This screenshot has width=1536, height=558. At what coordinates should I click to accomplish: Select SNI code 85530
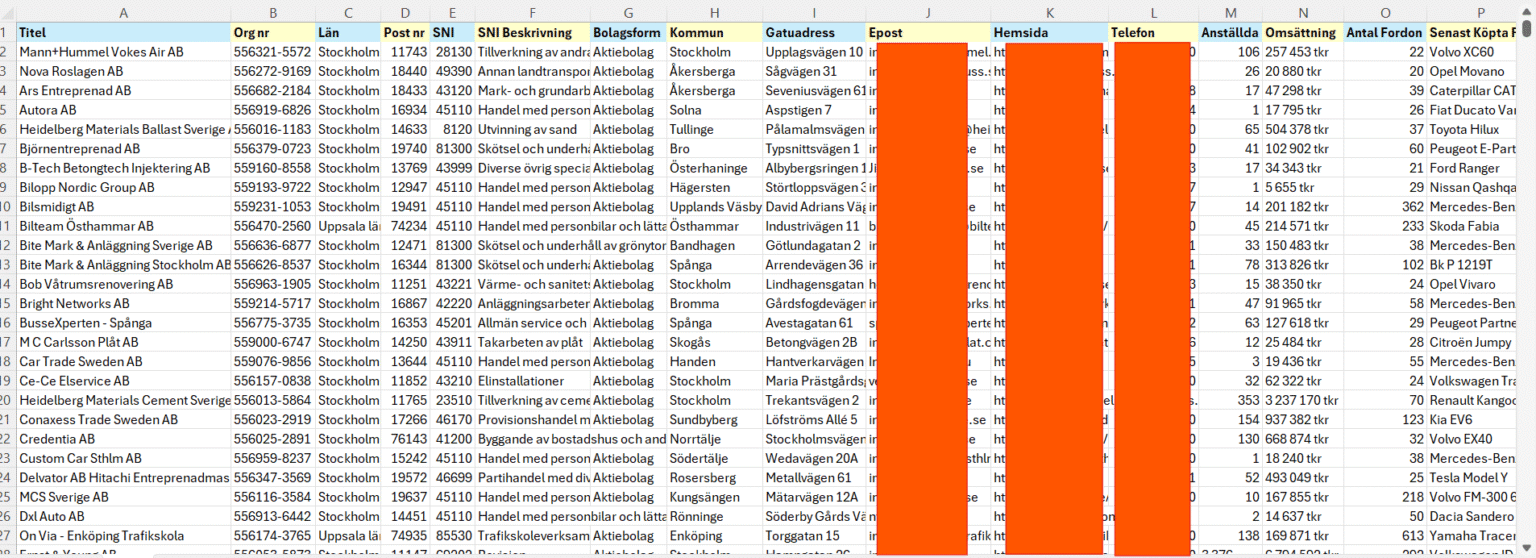click(x=452, y=535)
